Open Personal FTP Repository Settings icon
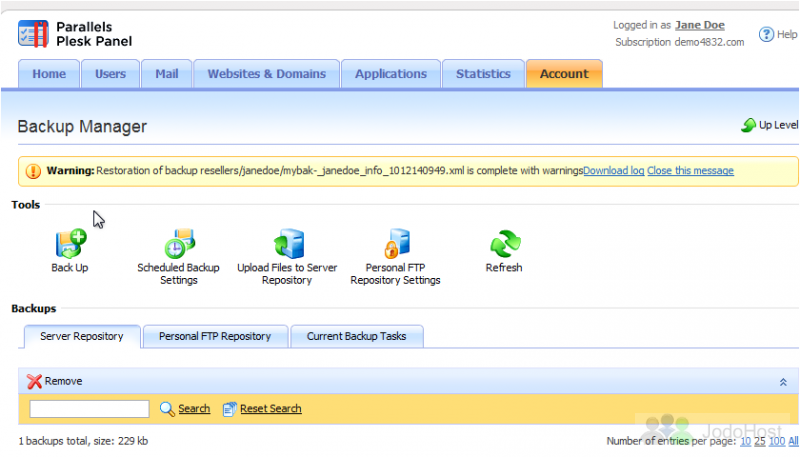The width and height of the screenshot is (800, 457). tap(395, 243)
